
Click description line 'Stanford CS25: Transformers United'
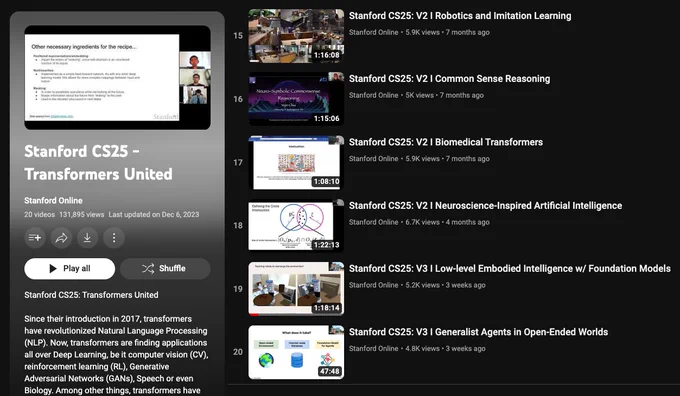[91, 295]
